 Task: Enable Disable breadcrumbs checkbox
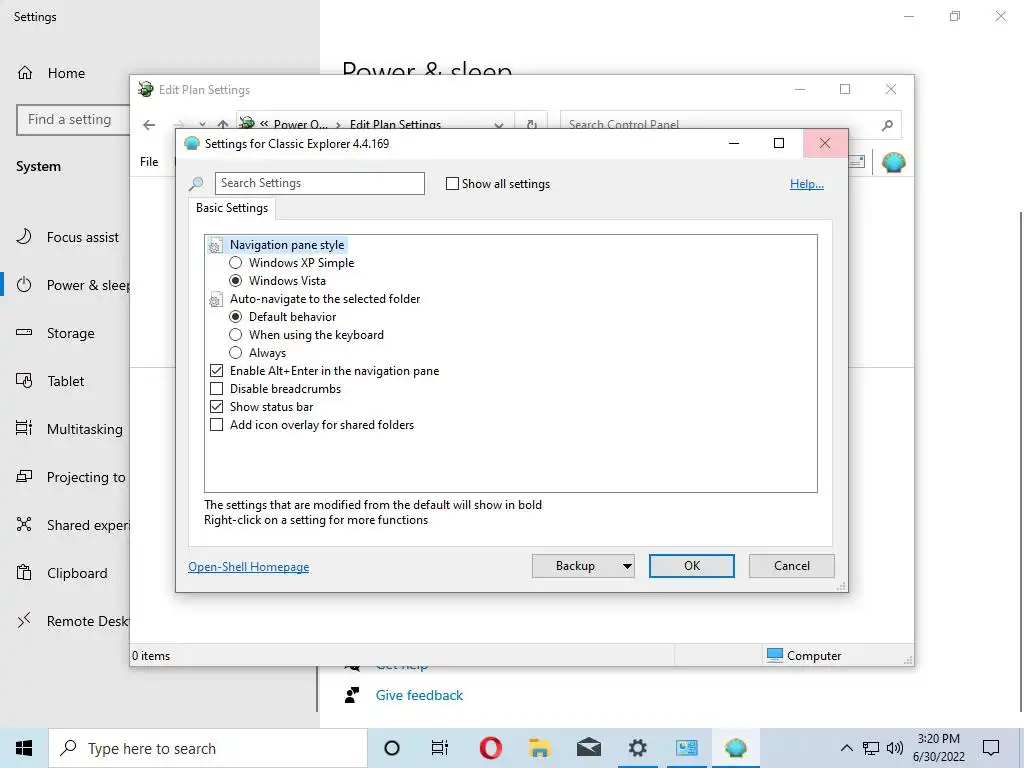pos(217,389)
